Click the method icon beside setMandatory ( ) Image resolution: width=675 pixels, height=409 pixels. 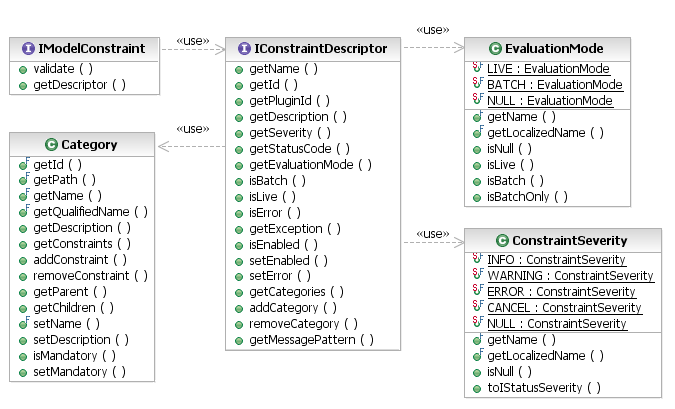click(23, 373)
